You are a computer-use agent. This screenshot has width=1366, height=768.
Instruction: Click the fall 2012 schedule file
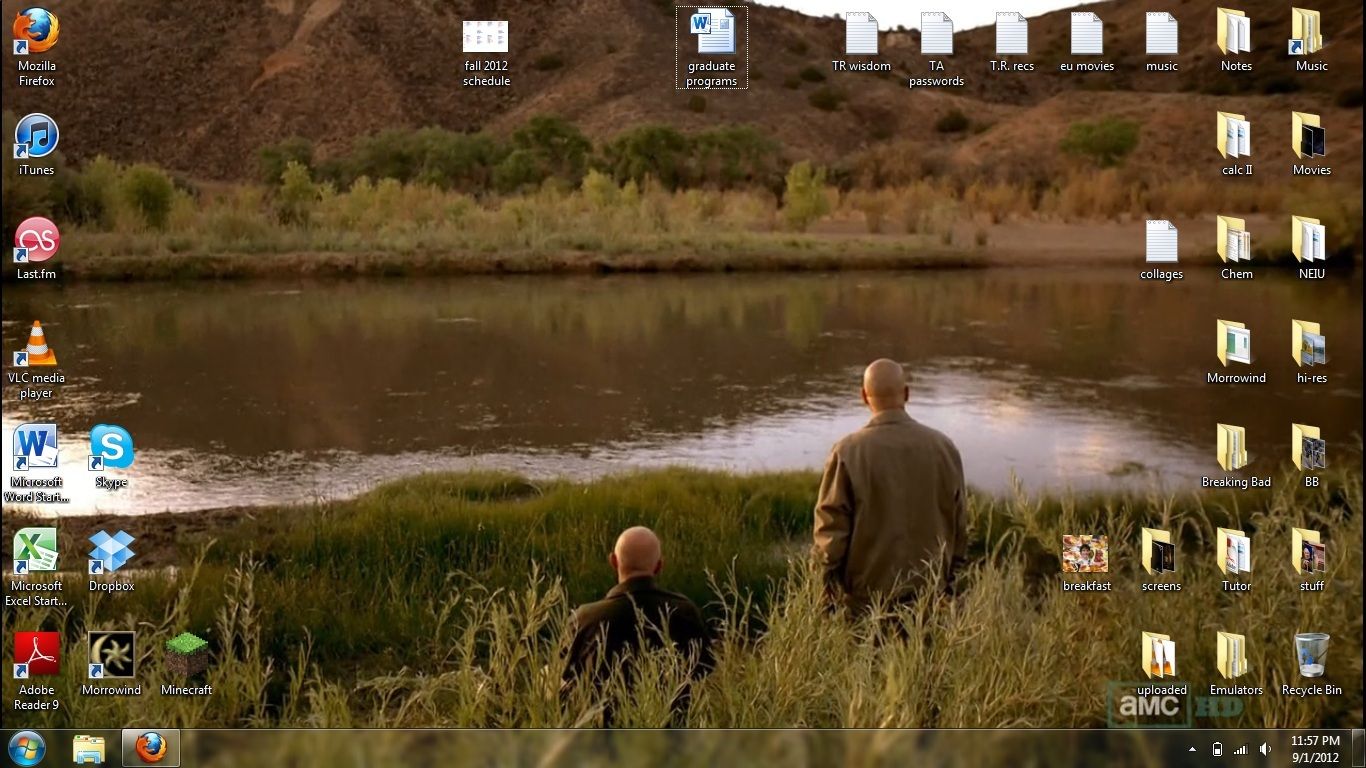click(486, 38)
